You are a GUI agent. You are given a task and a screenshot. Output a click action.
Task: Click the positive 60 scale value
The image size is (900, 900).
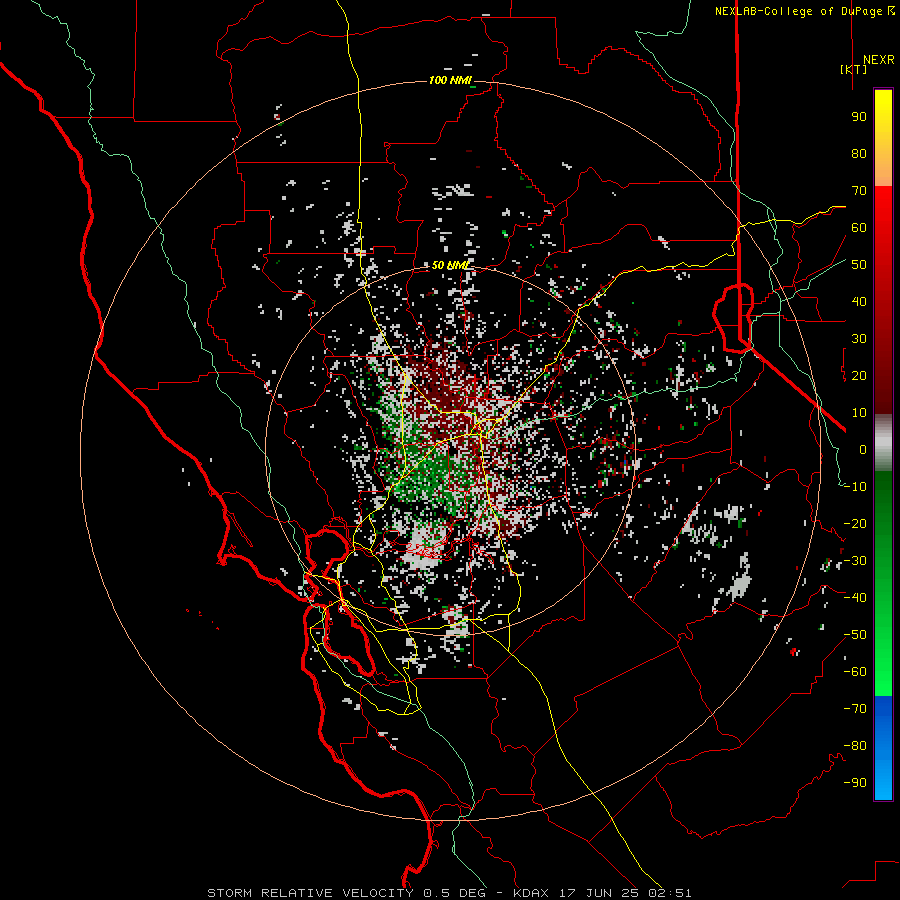(x=859, y=227)
